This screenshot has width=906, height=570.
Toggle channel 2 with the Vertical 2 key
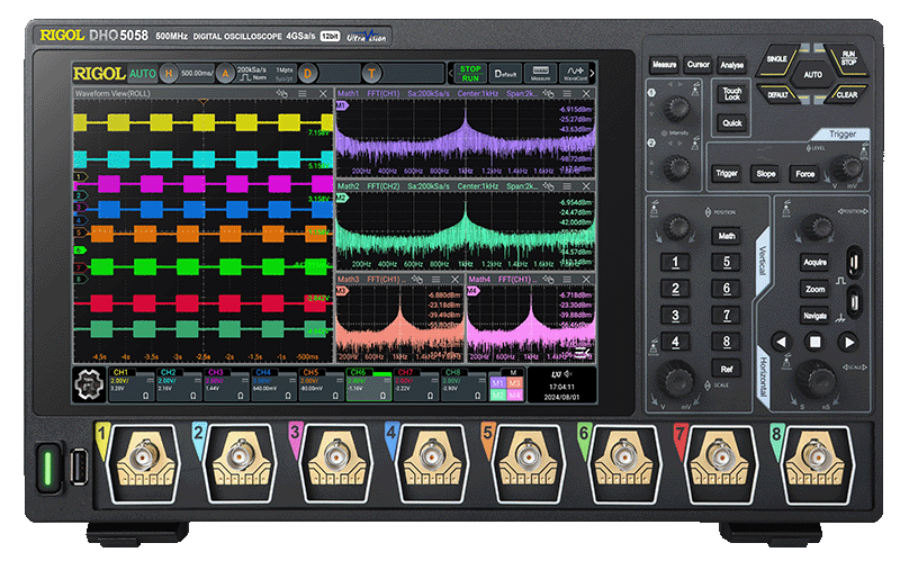[675, 288]
